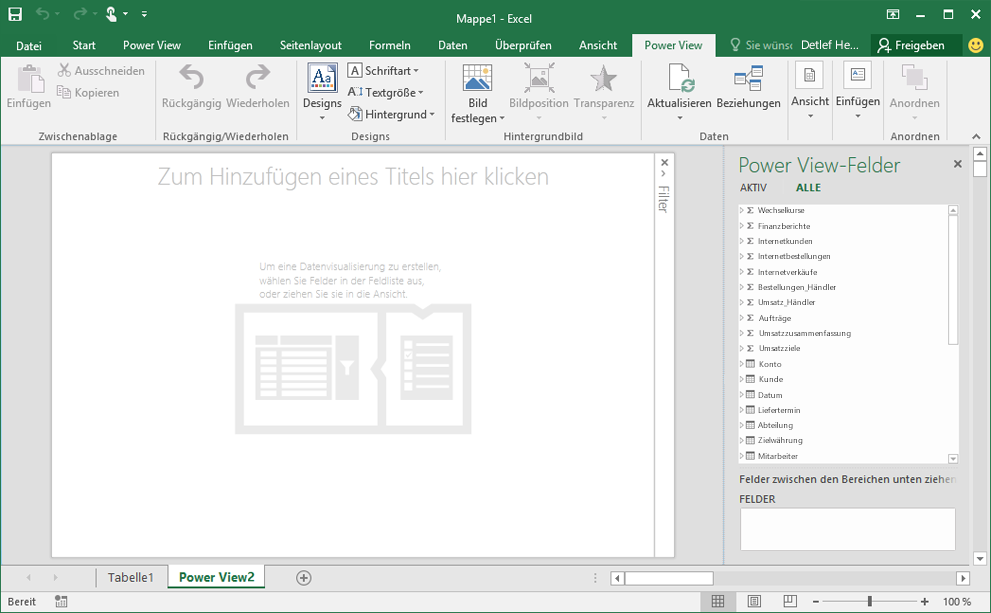Click the Aktualisieren refresh icon
Viewport: 991px width, 613px height.
tap(679, 80)
